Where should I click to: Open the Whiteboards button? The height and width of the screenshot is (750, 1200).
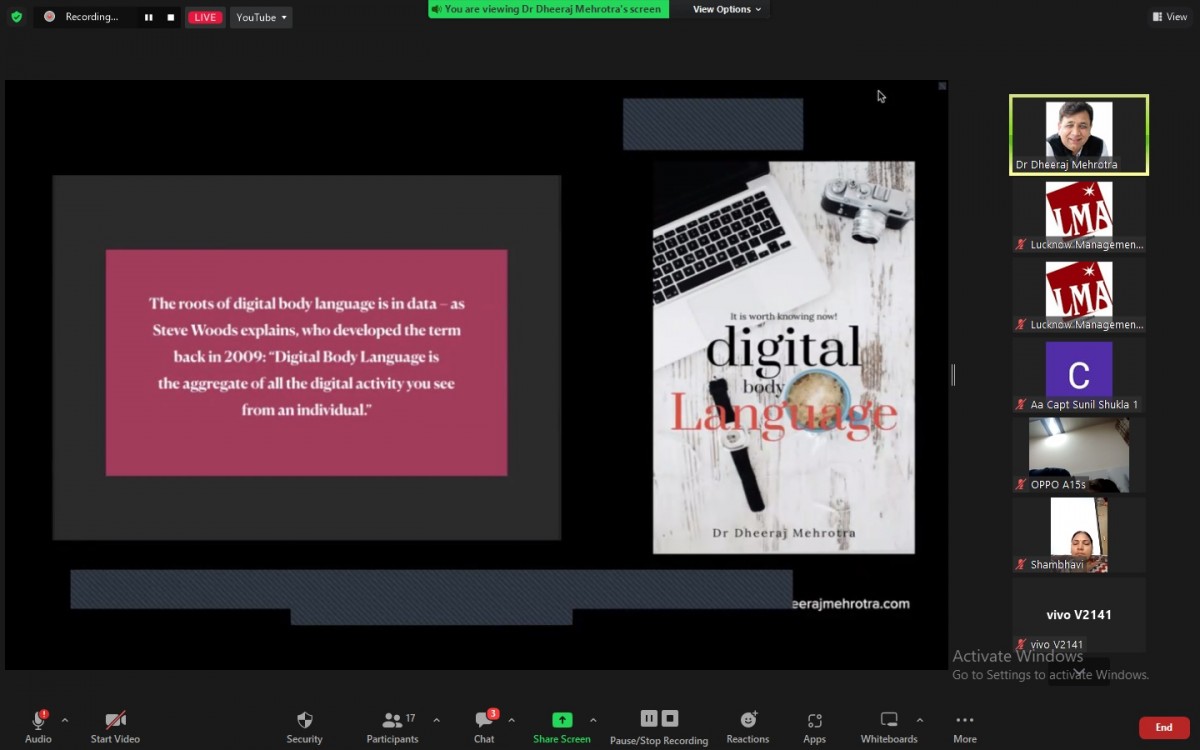coord(889,726)
